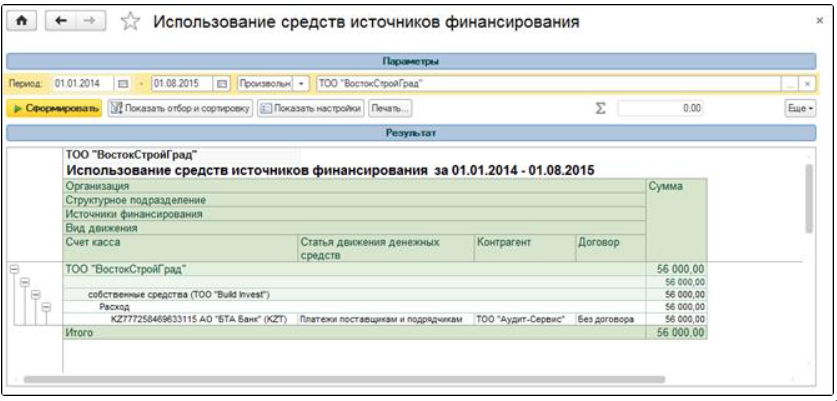Select the Контрагент header cell
The image size is (837, 401).
coord(525,248)
